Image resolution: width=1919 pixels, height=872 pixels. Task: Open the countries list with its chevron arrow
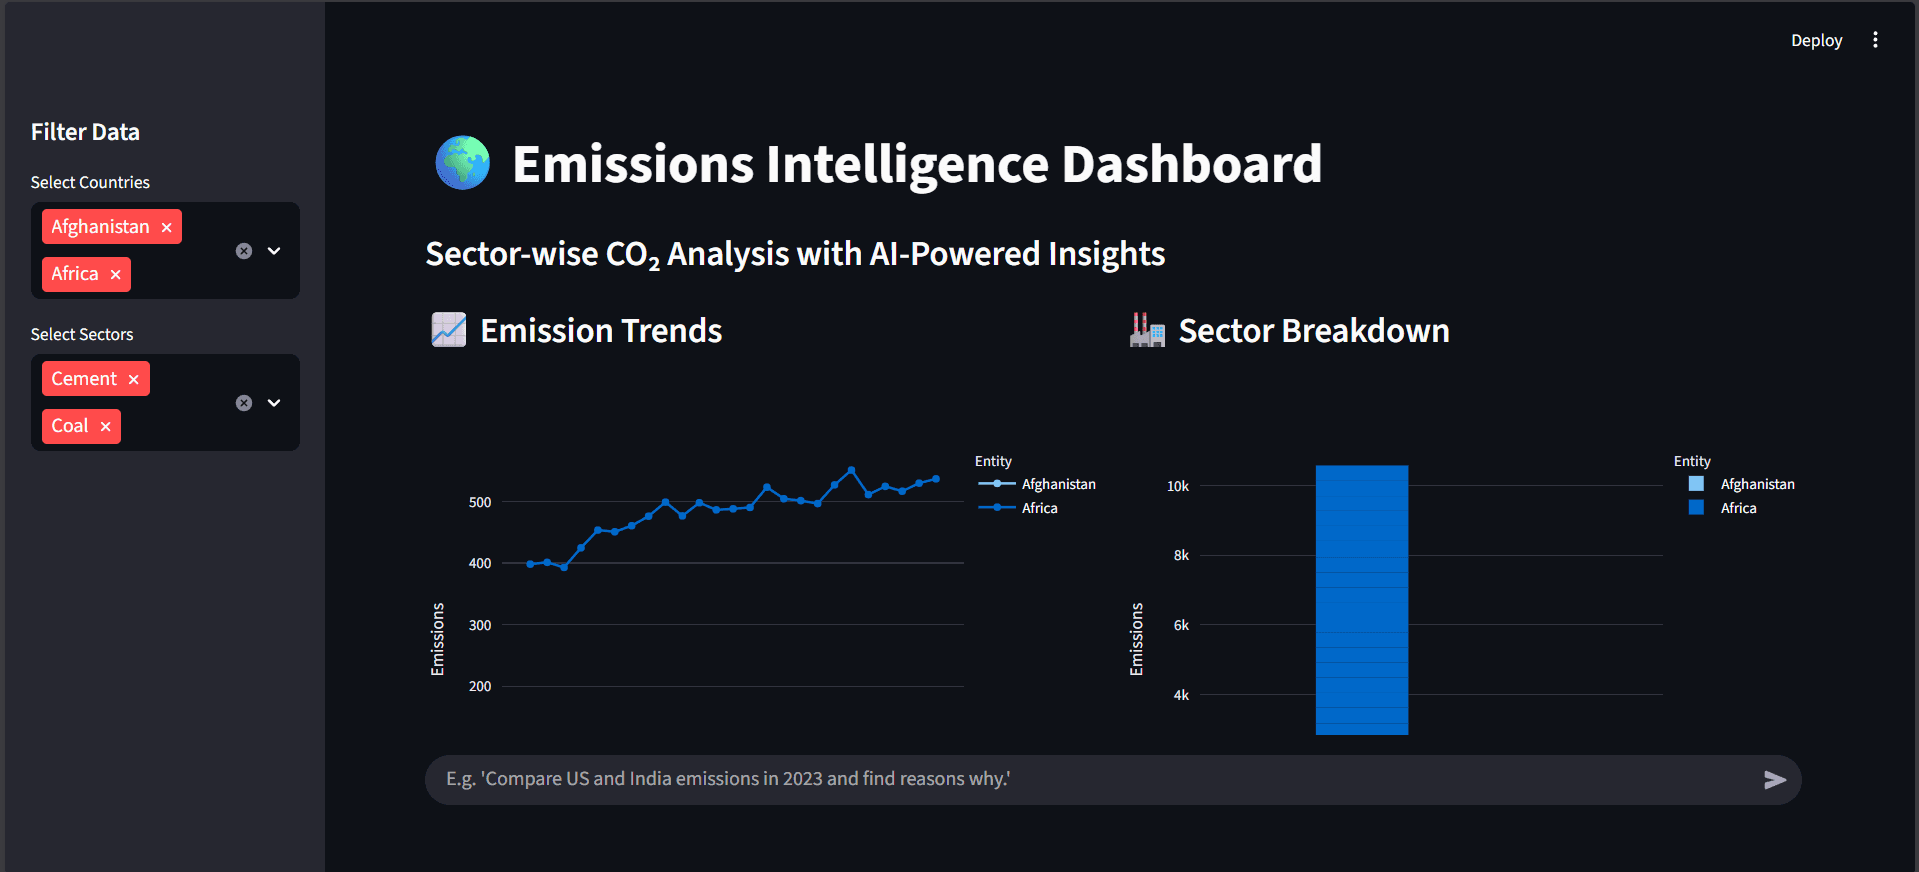[x=273, y=250]
